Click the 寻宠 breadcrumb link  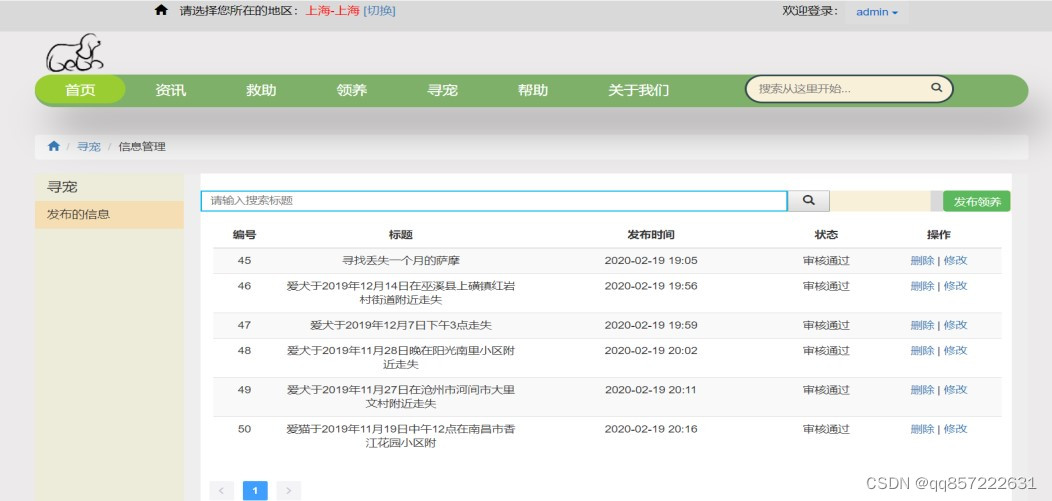pyautogui.click(x=89, y=146)
